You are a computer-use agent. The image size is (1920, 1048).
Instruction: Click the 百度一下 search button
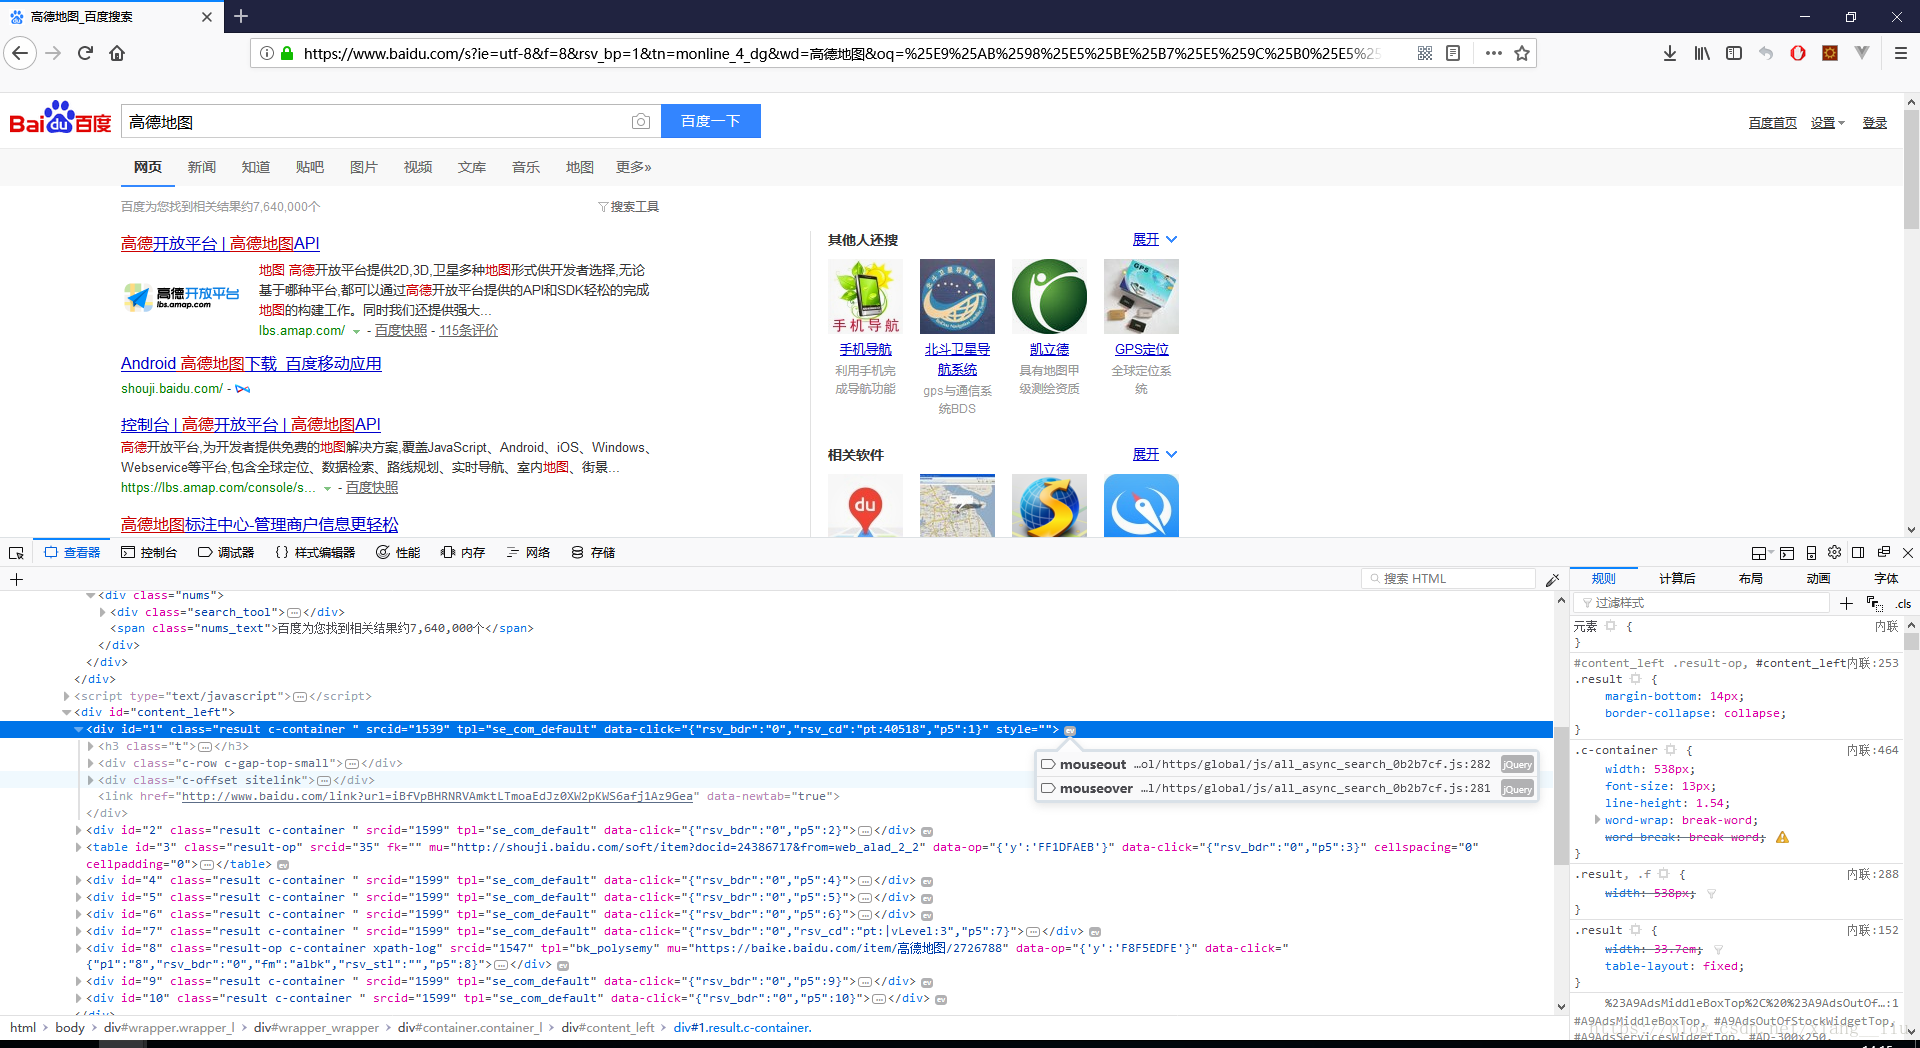pos(711,121)
